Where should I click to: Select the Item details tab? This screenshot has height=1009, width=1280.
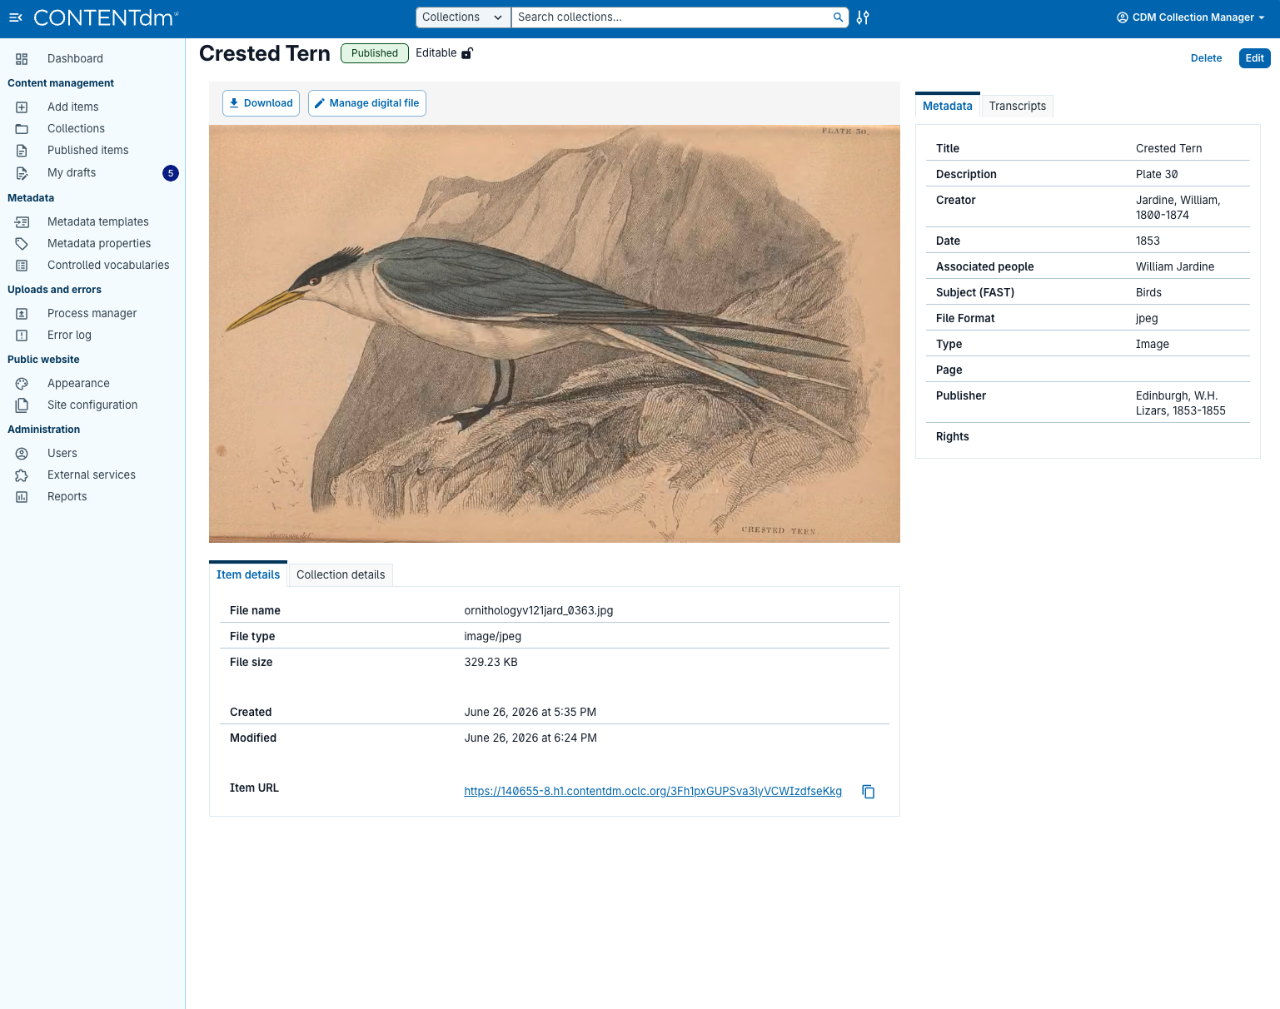click(248, 575)
